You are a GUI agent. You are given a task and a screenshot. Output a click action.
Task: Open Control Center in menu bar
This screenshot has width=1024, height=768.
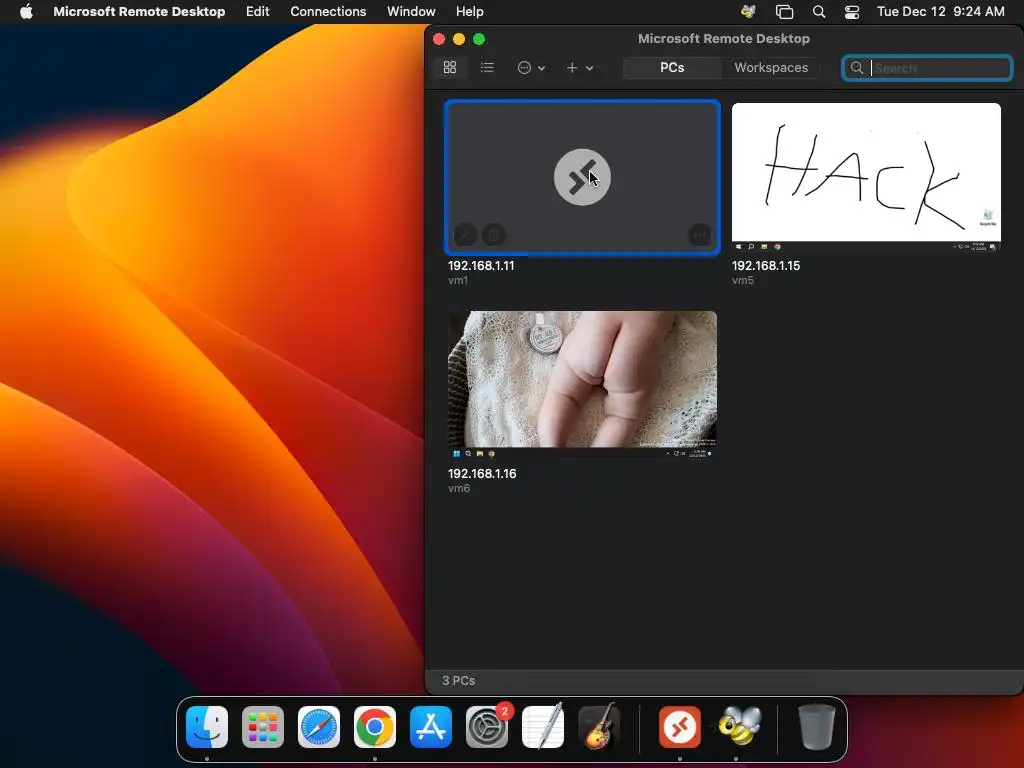[x=852, y=11]
